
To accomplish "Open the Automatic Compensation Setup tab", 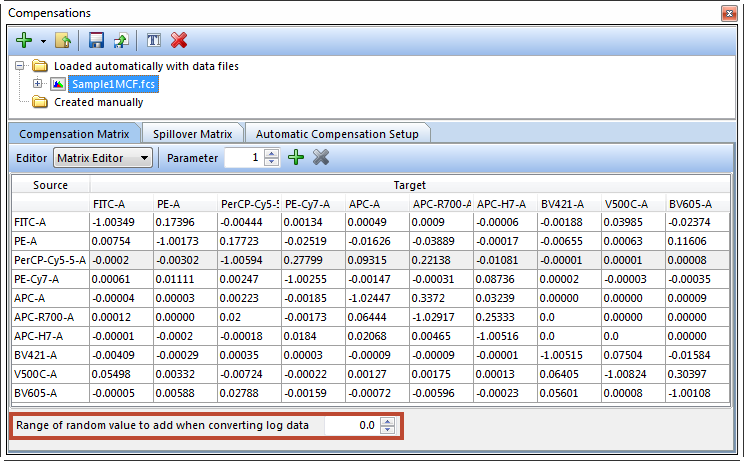I will pyautogui.click(x=337, y=133).
